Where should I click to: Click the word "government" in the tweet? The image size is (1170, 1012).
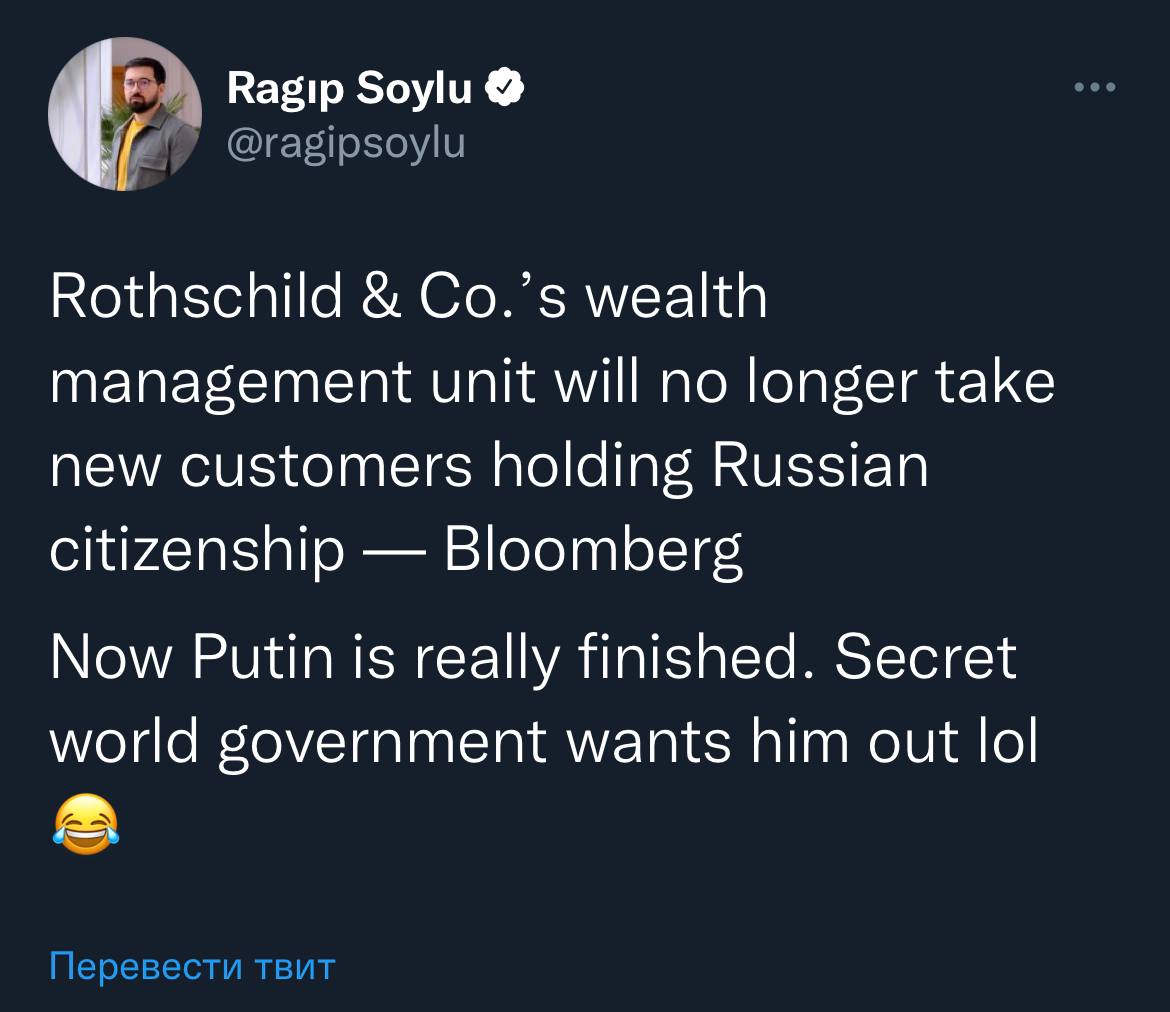coord(383,744)
